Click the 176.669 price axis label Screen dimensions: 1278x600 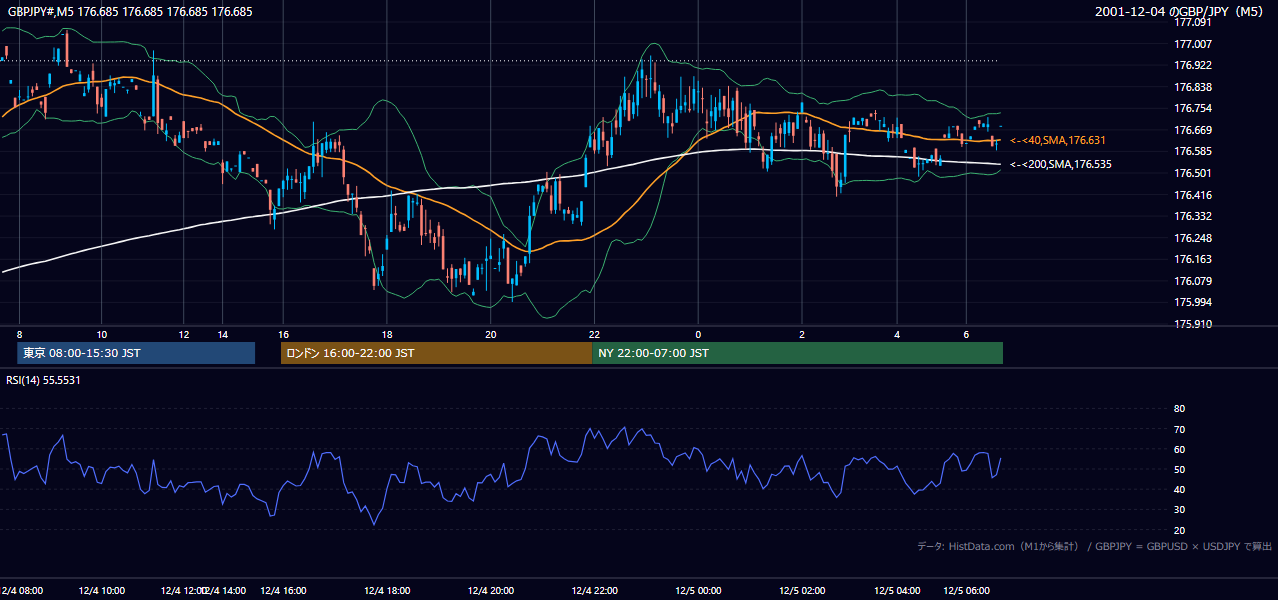[x=1192, y=130]
